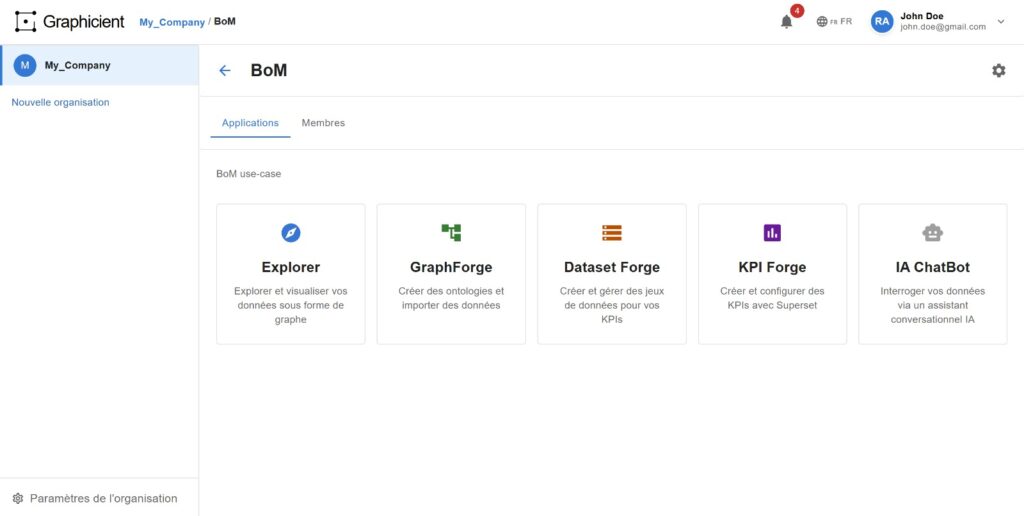Click the Explorer compass icon

point(291,233)
